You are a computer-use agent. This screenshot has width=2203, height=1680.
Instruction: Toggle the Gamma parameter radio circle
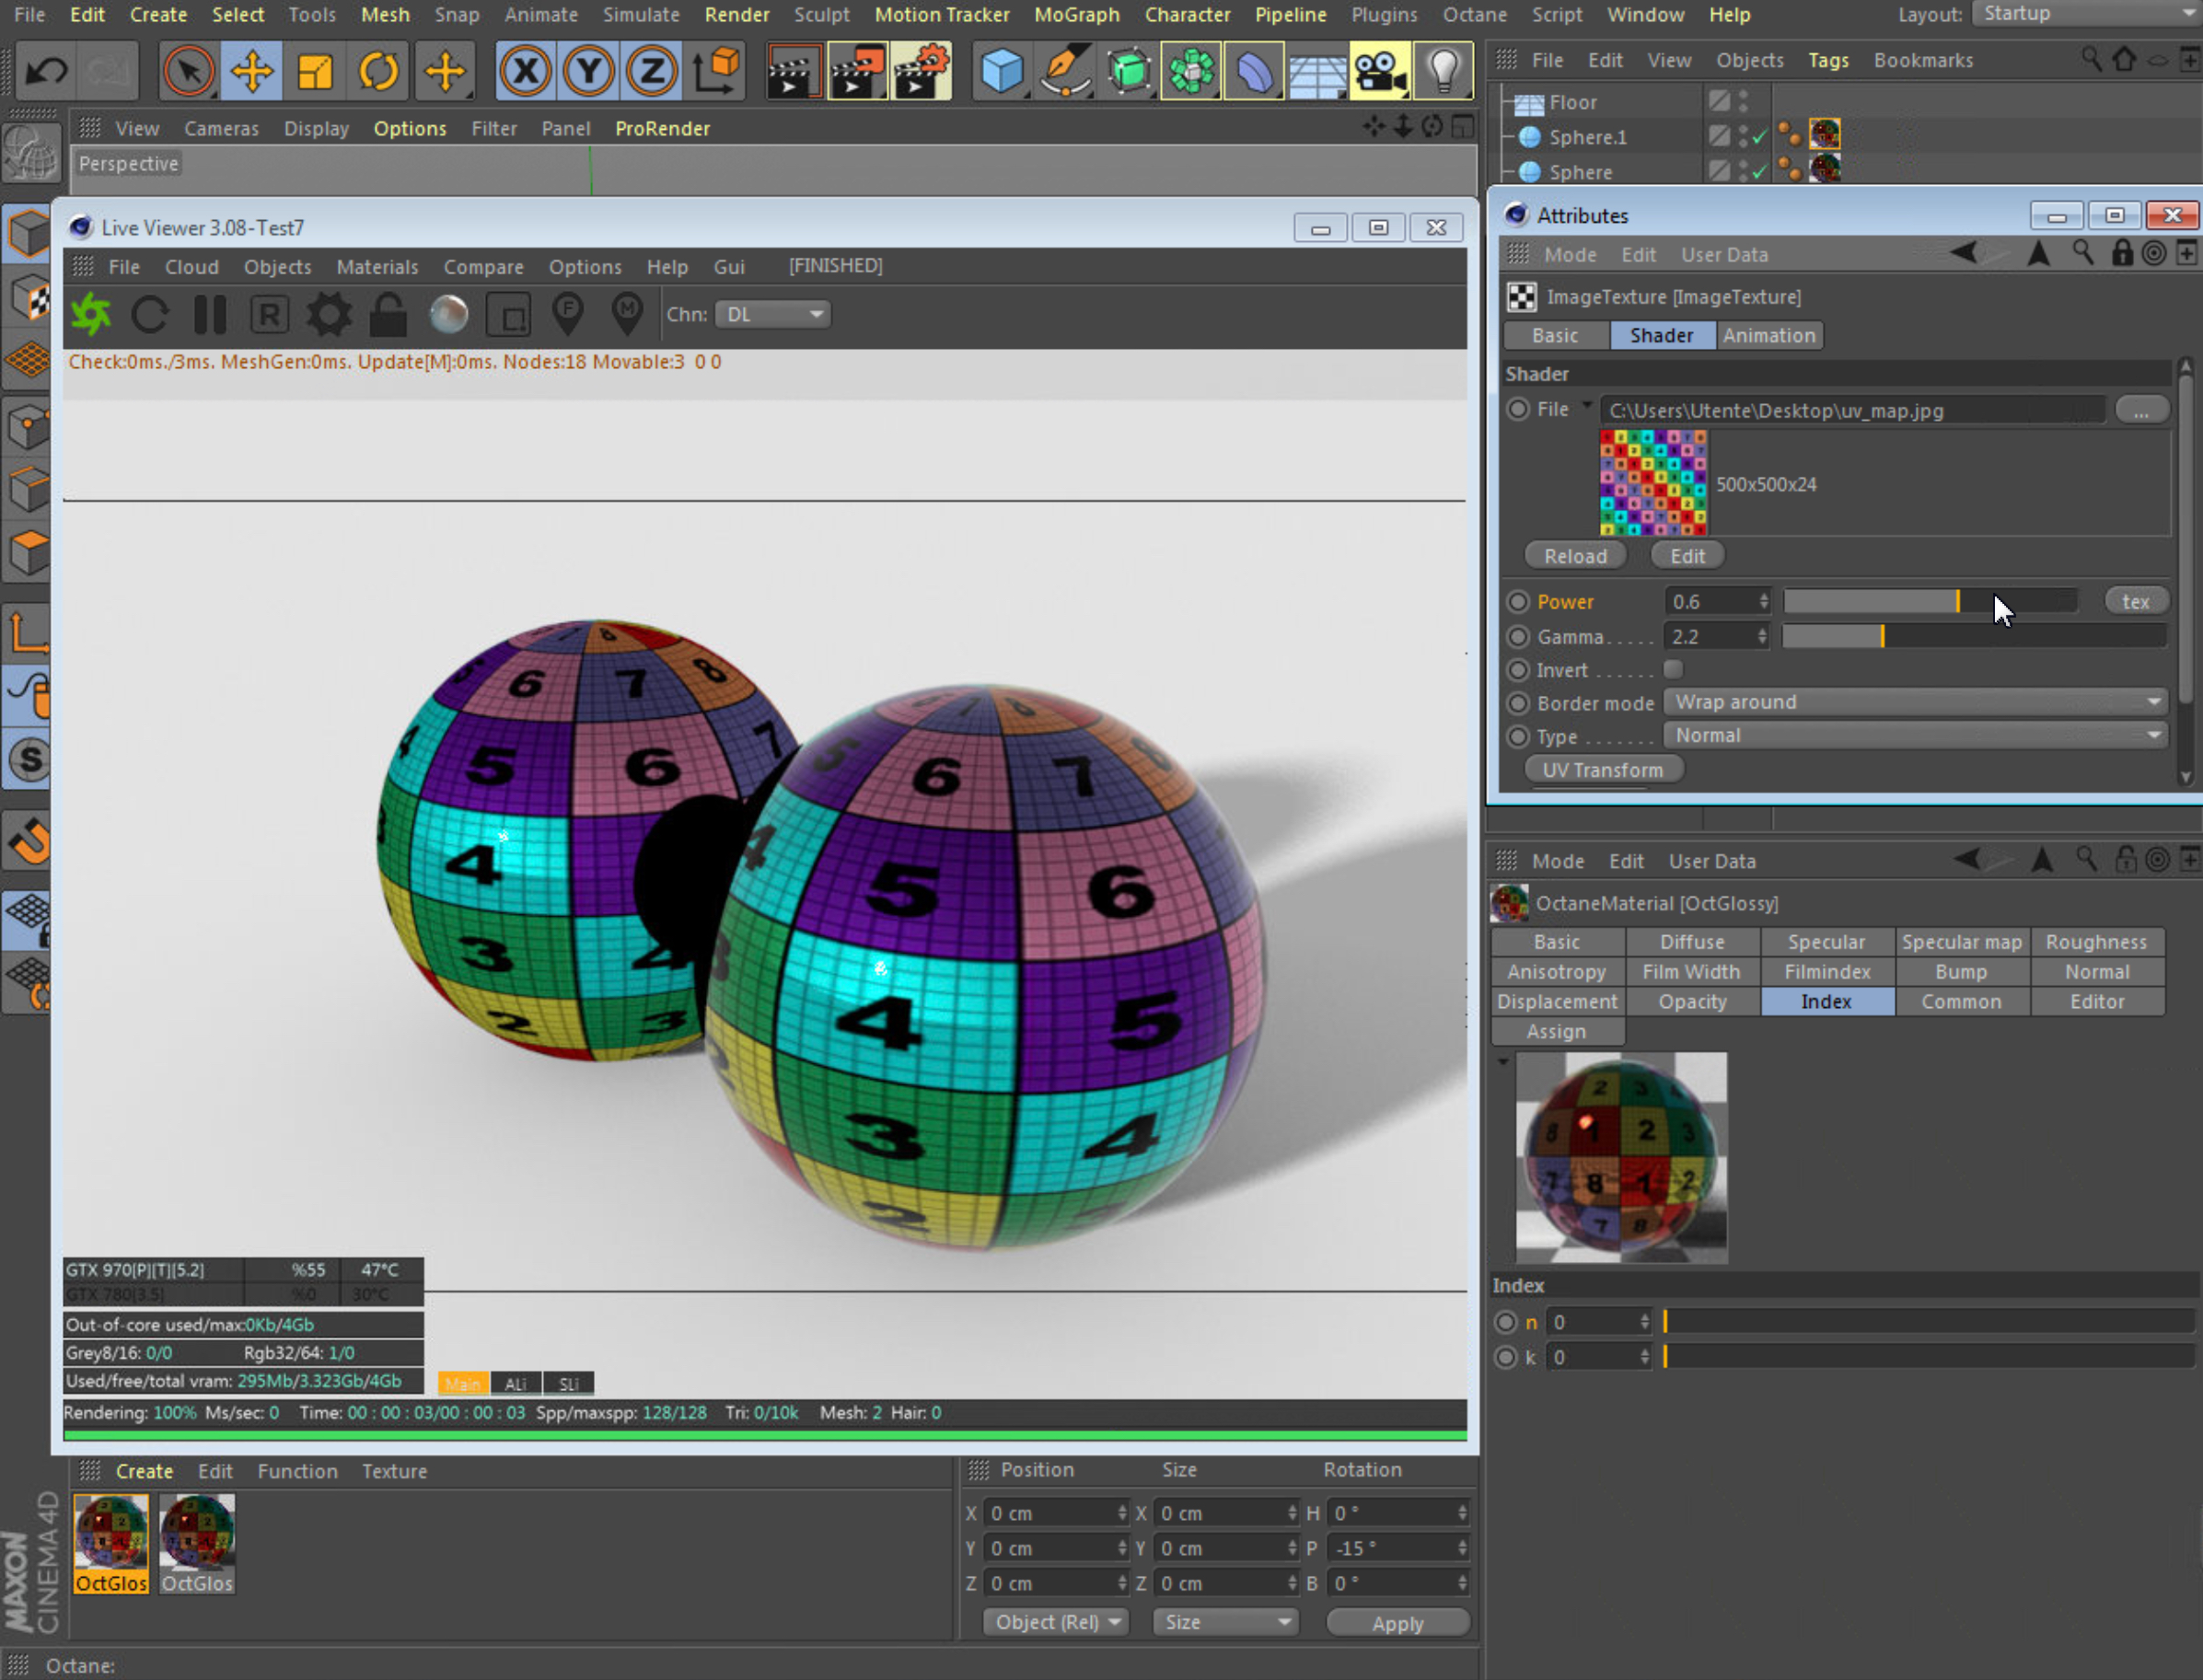1518,637
